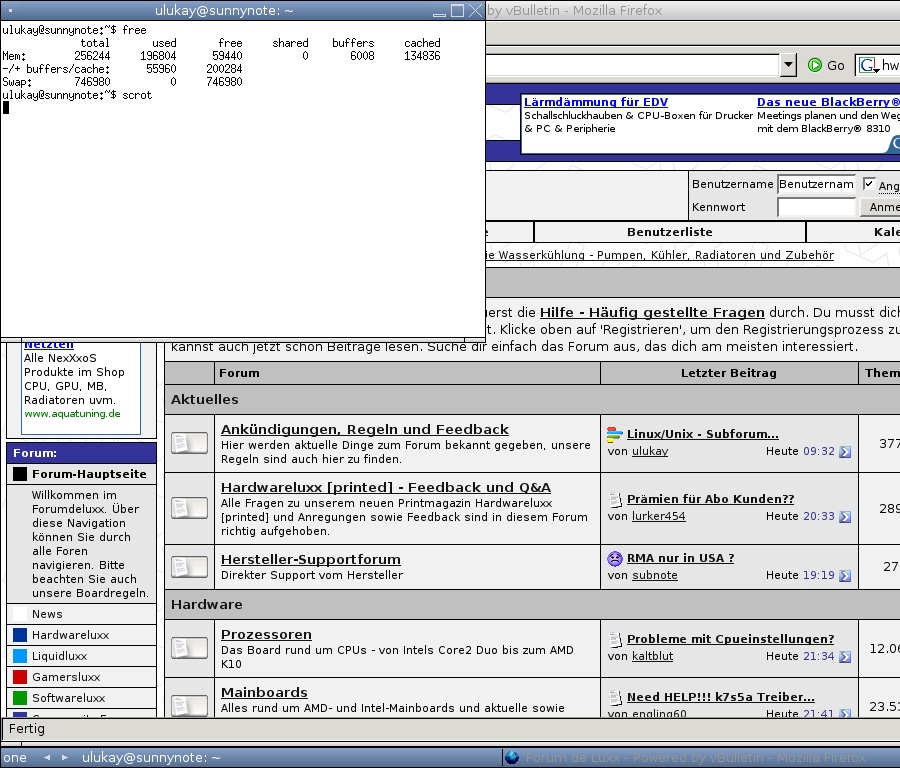The width and height of the screenshot is (900, 768).
Task: Click forum status icon beside Ankündigungen
Action: pos(189,443)
